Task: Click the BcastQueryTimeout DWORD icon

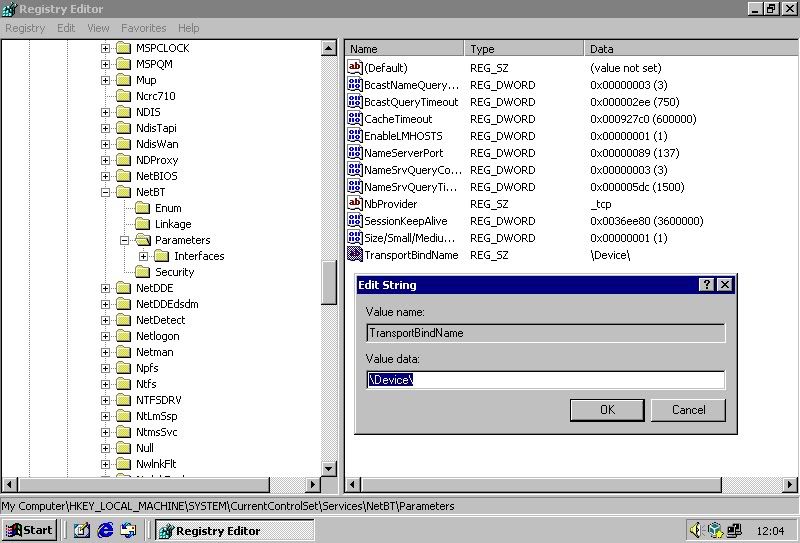Action: [x=355, y=102]
